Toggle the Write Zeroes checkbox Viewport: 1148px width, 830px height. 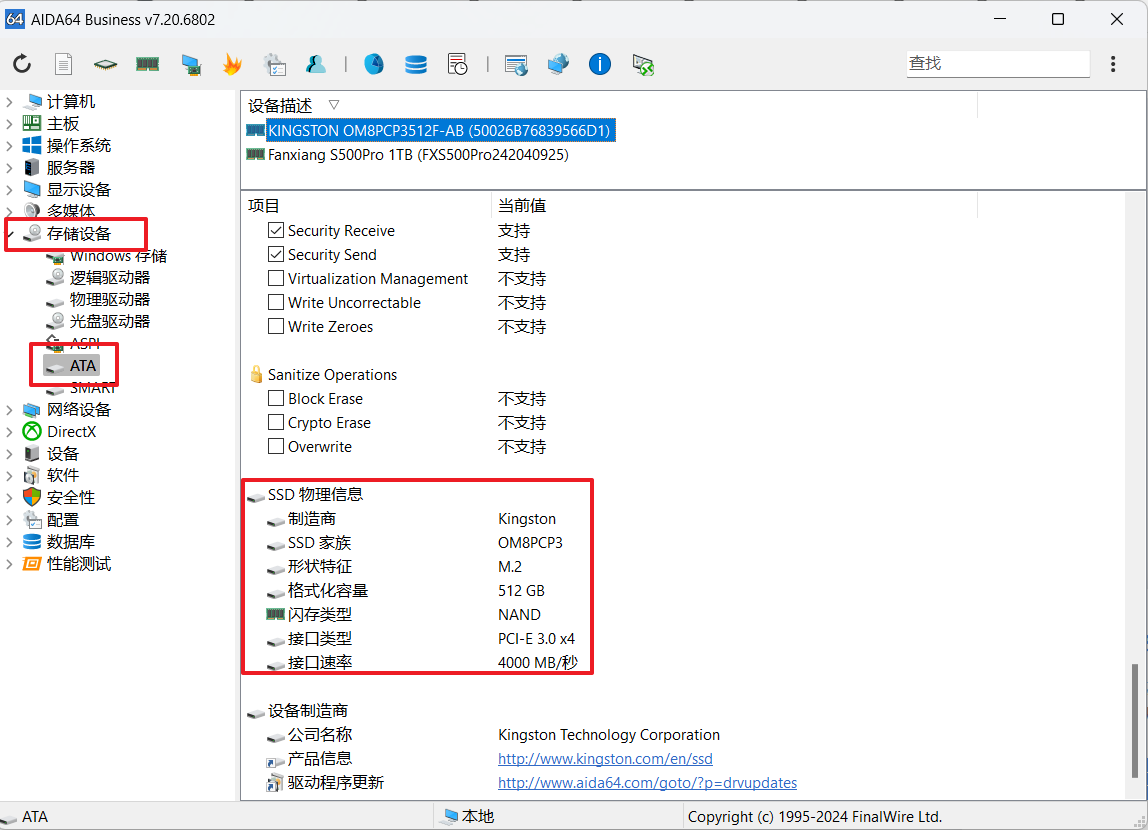(x=276, y=326)
